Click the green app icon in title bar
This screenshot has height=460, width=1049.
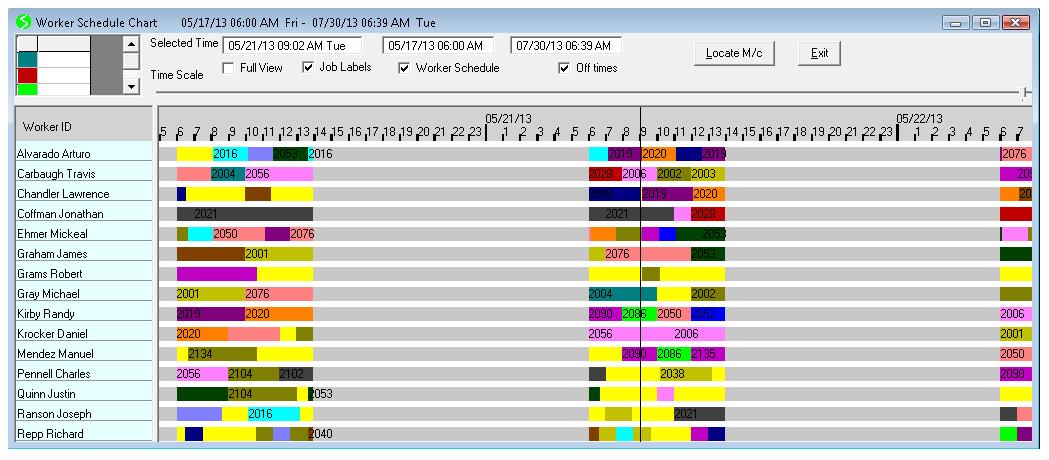pyautogui.click(x=23, y=20)
